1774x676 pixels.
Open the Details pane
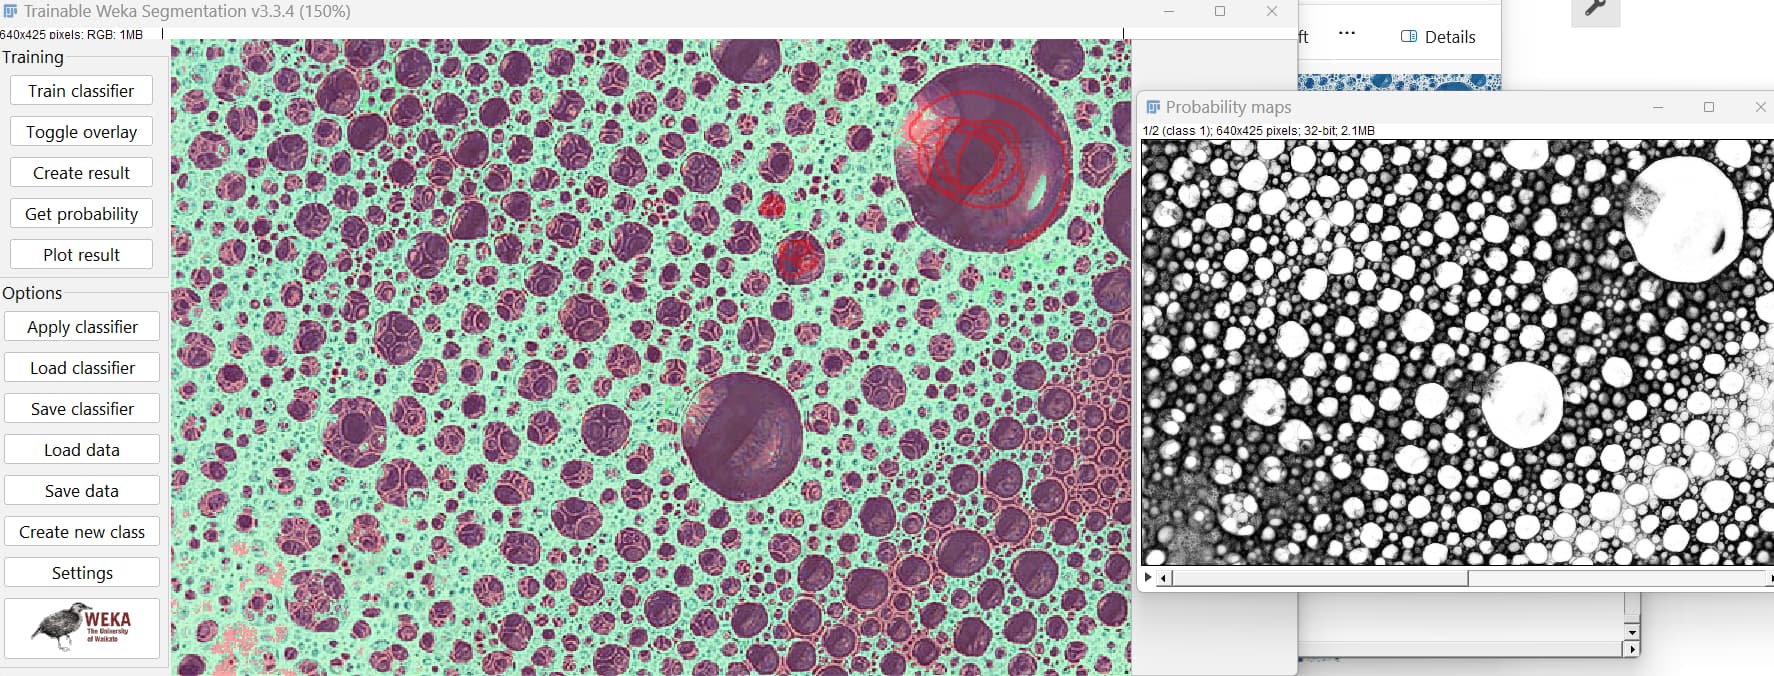pos(1438,37)
